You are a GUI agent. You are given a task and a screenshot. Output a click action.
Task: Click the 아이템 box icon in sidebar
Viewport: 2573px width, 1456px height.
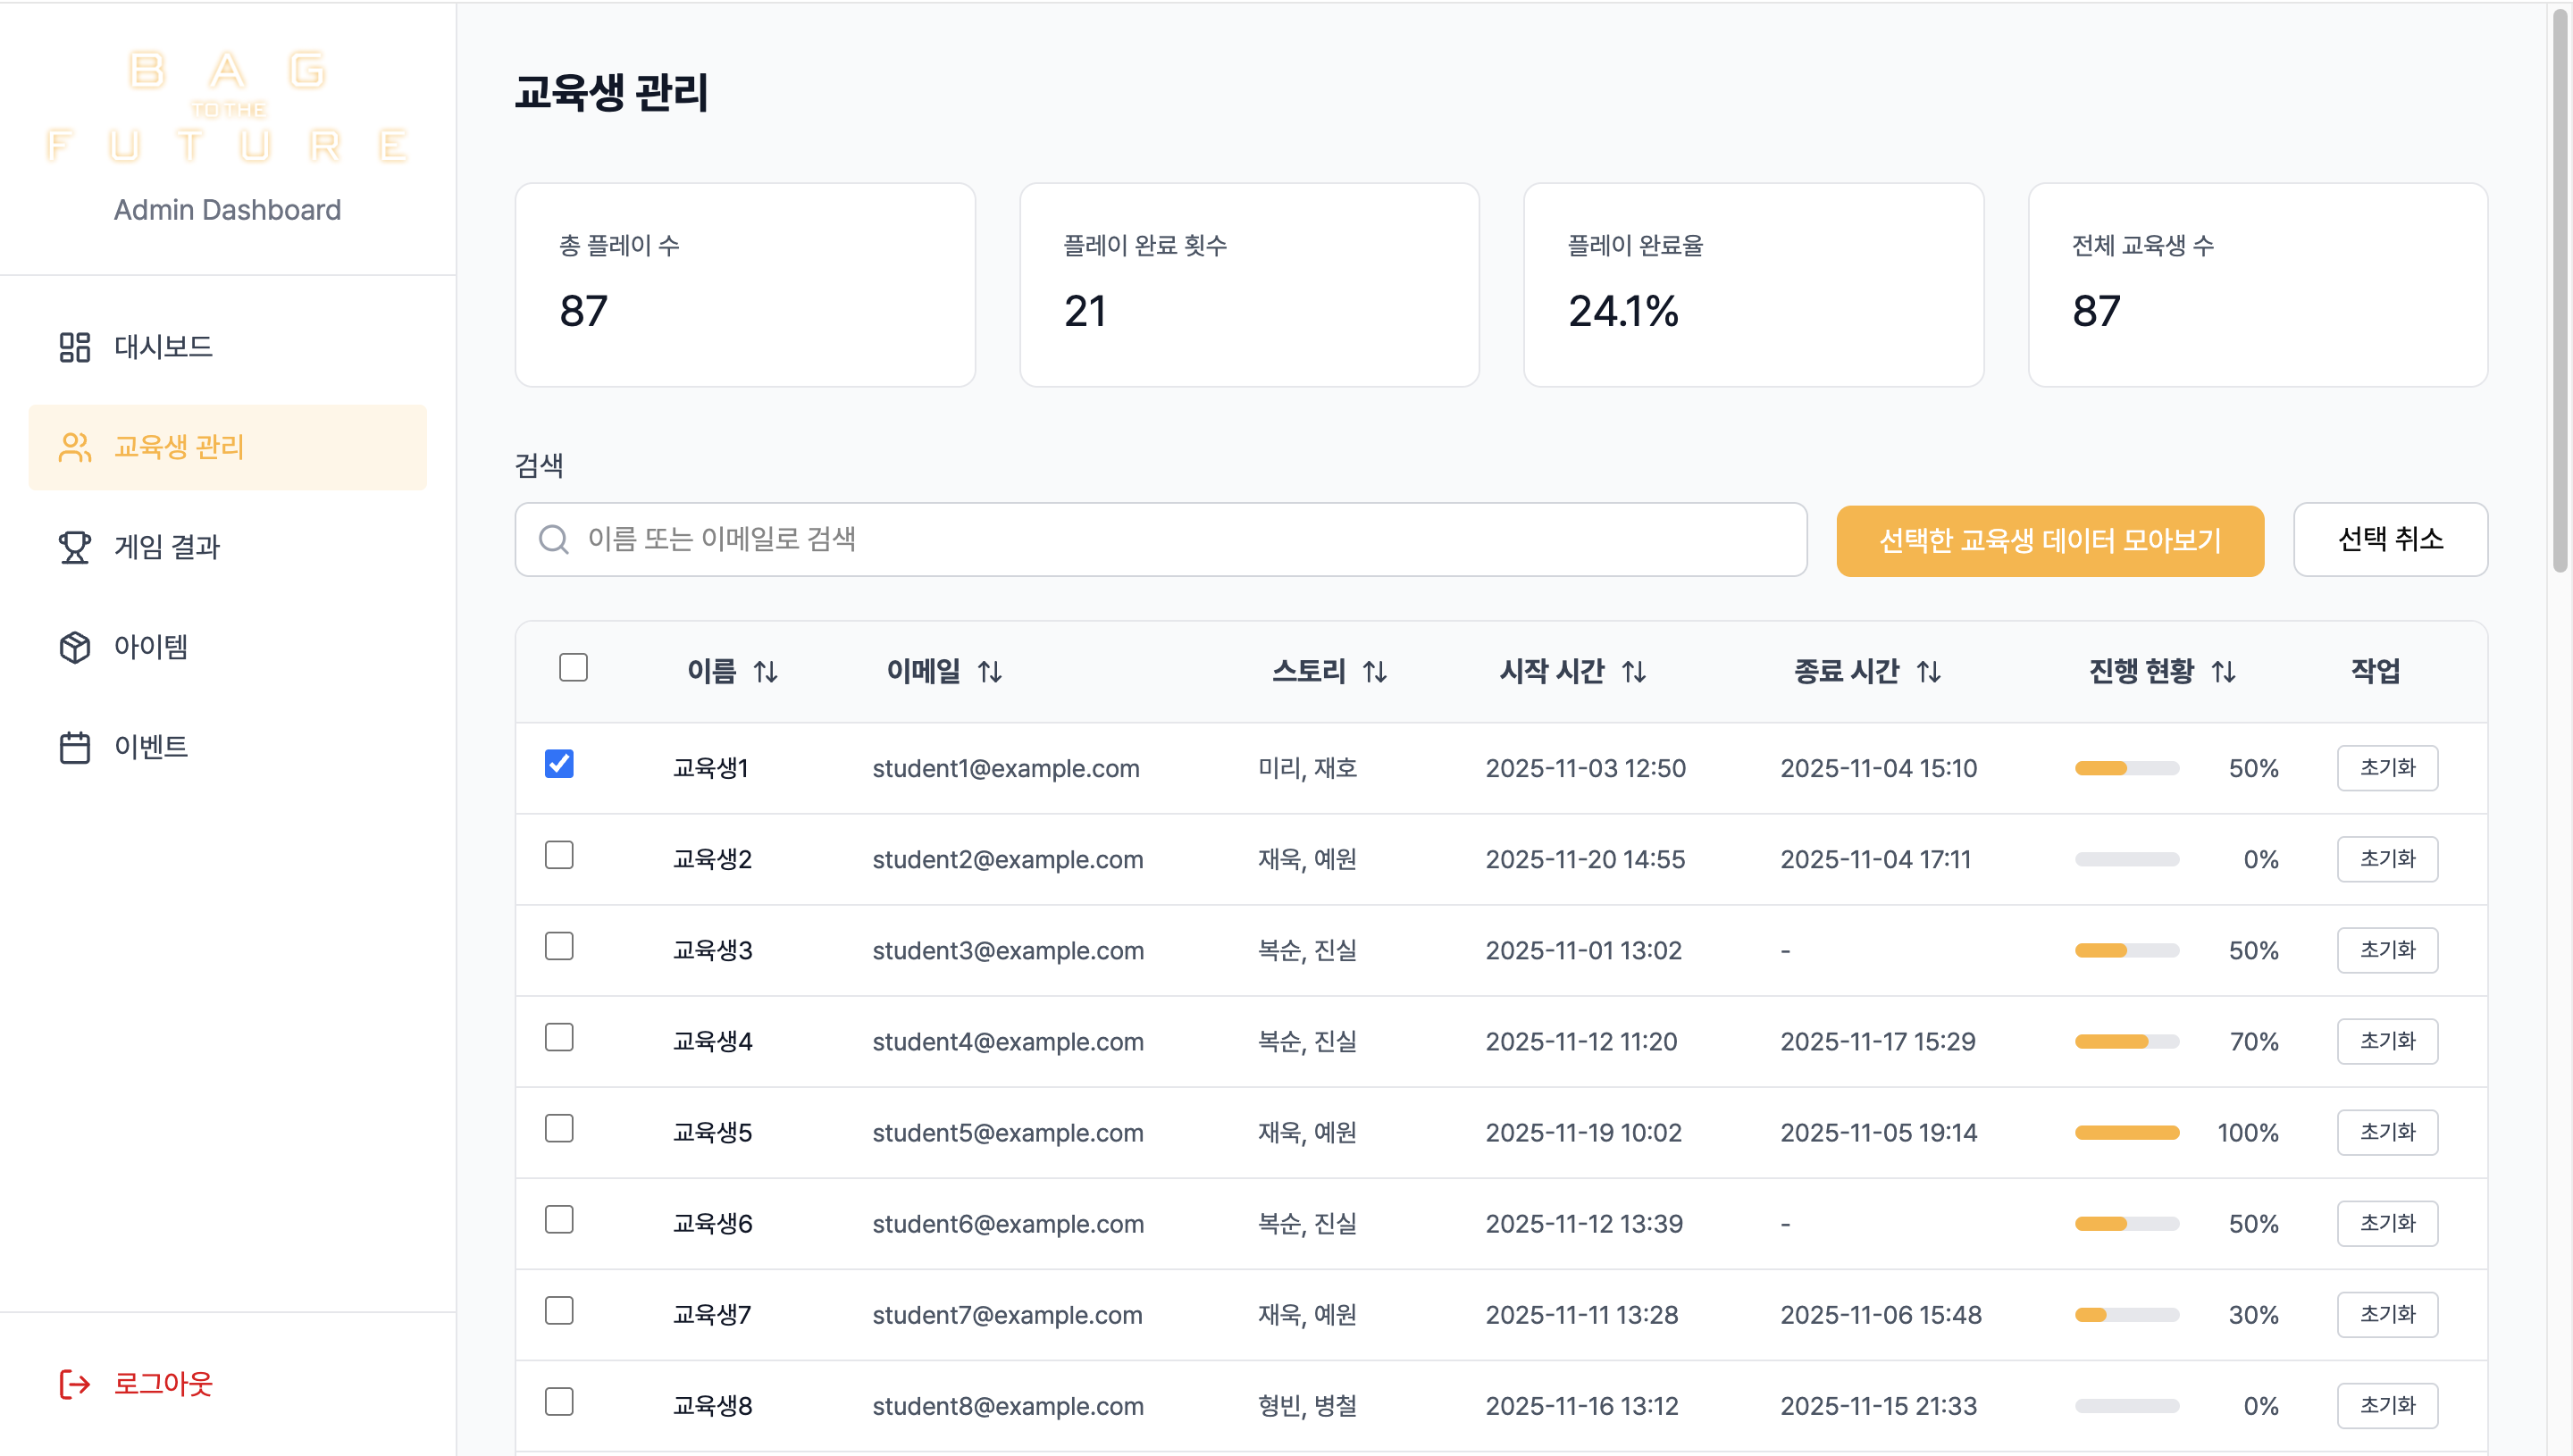[74, 647]
